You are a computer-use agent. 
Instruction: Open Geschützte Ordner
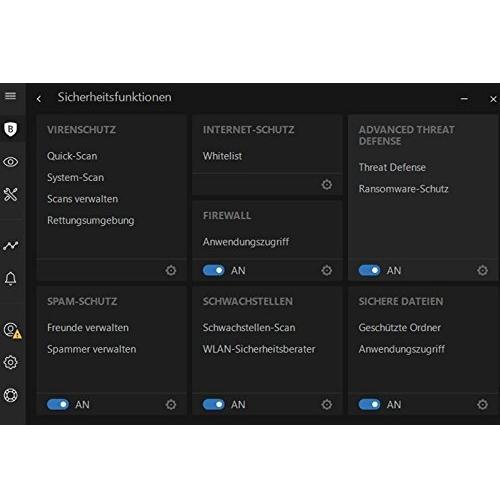(x=400, y=328)
